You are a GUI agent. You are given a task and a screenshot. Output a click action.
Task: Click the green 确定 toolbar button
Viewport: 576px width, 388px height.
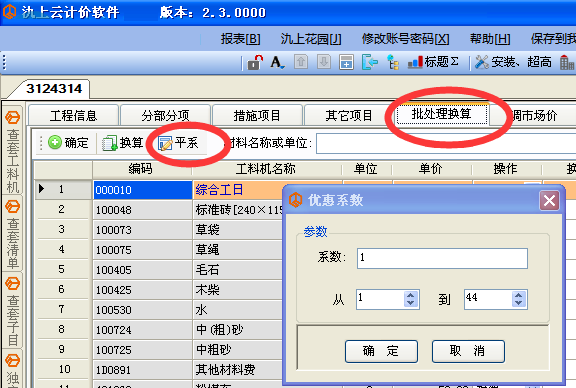coord(68,143)
